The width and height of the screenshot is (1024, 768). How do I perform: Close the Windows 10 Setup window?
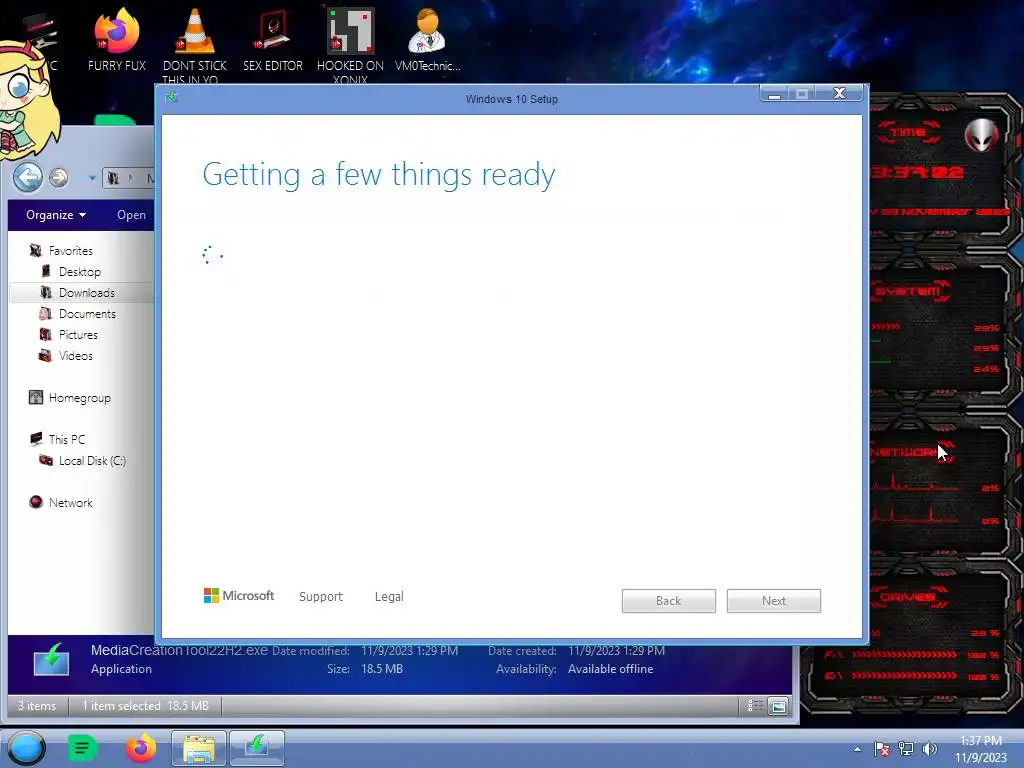tap(840, 93)
